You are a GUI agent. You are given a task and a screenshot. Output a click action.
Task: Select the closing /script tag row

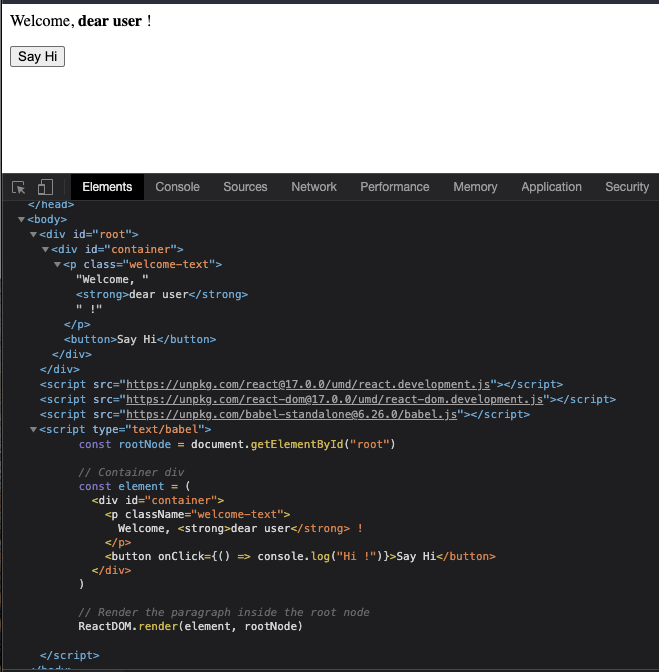(69, 655)
